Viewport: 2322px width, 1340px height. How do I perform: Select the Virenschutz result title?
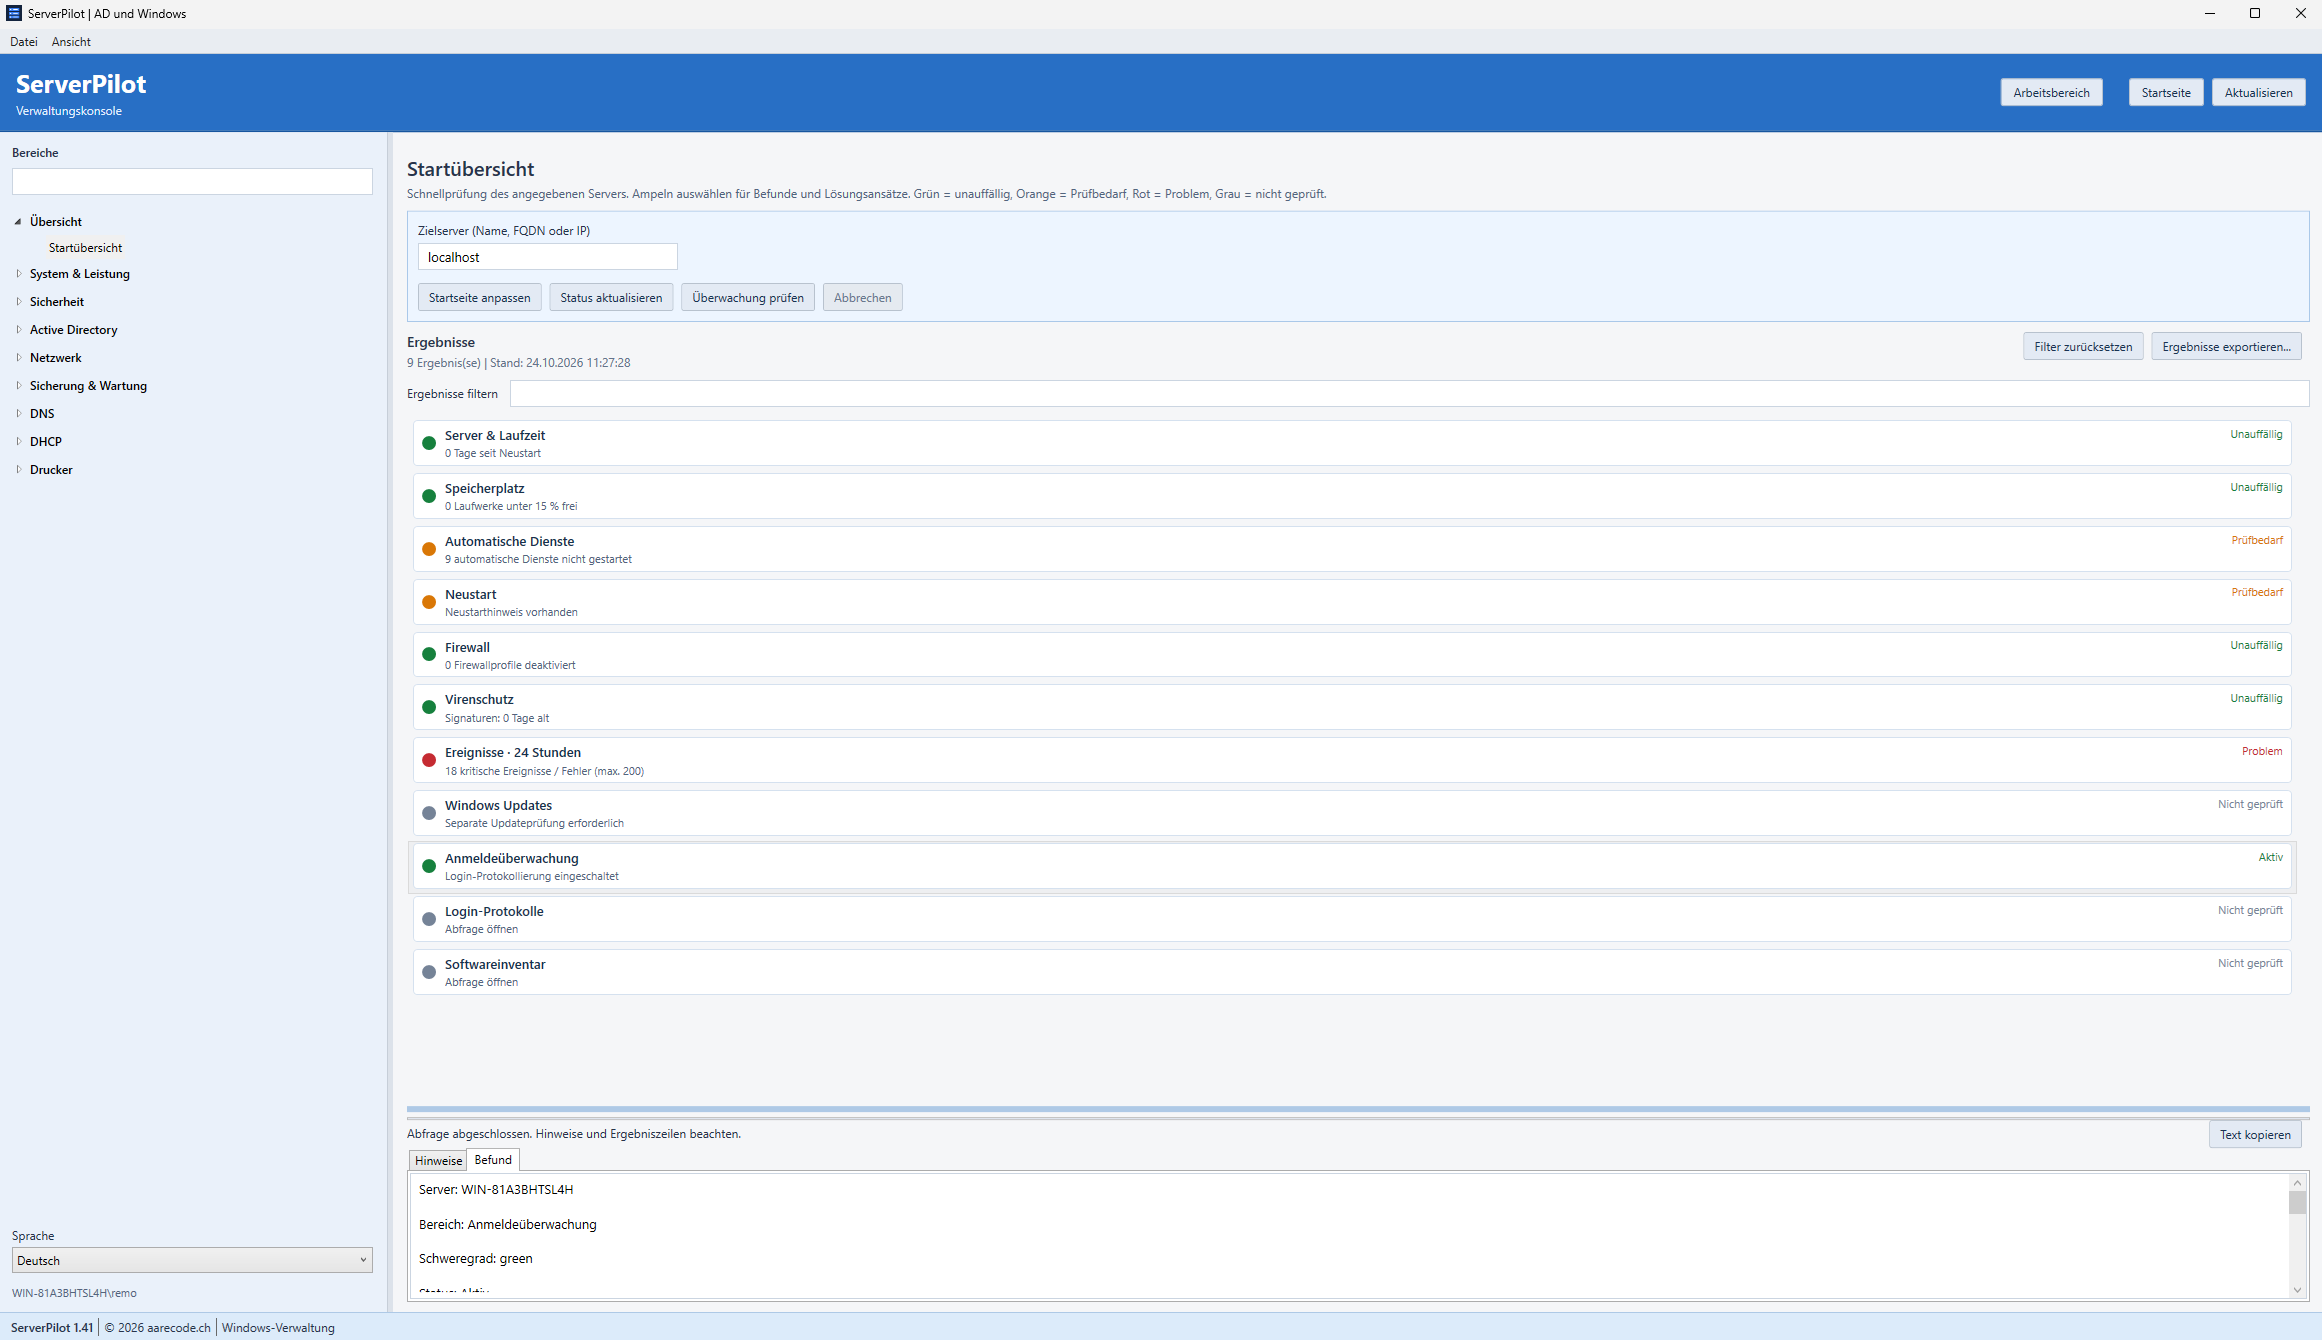[479, 700]
